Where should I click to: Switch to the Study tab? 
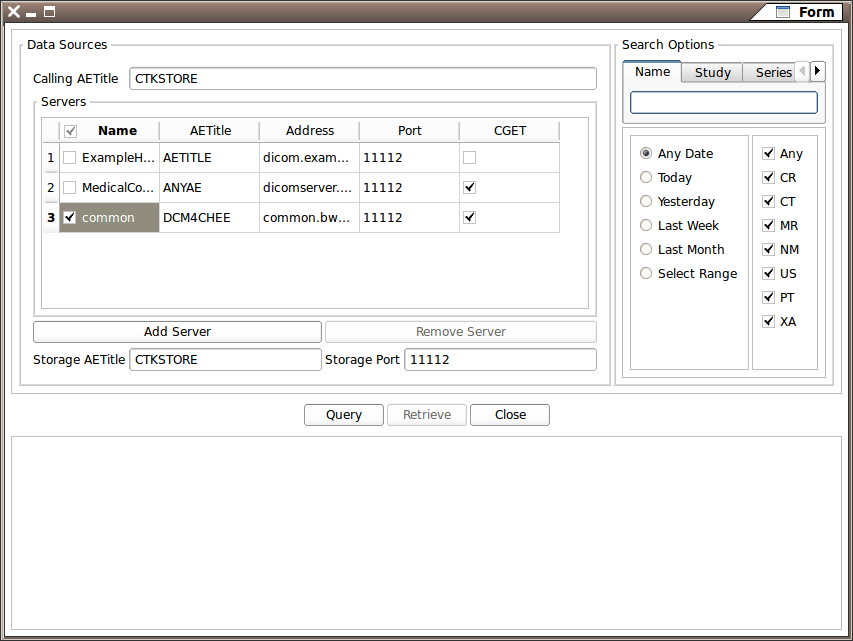pyautogui.click(x=712, y=72)
